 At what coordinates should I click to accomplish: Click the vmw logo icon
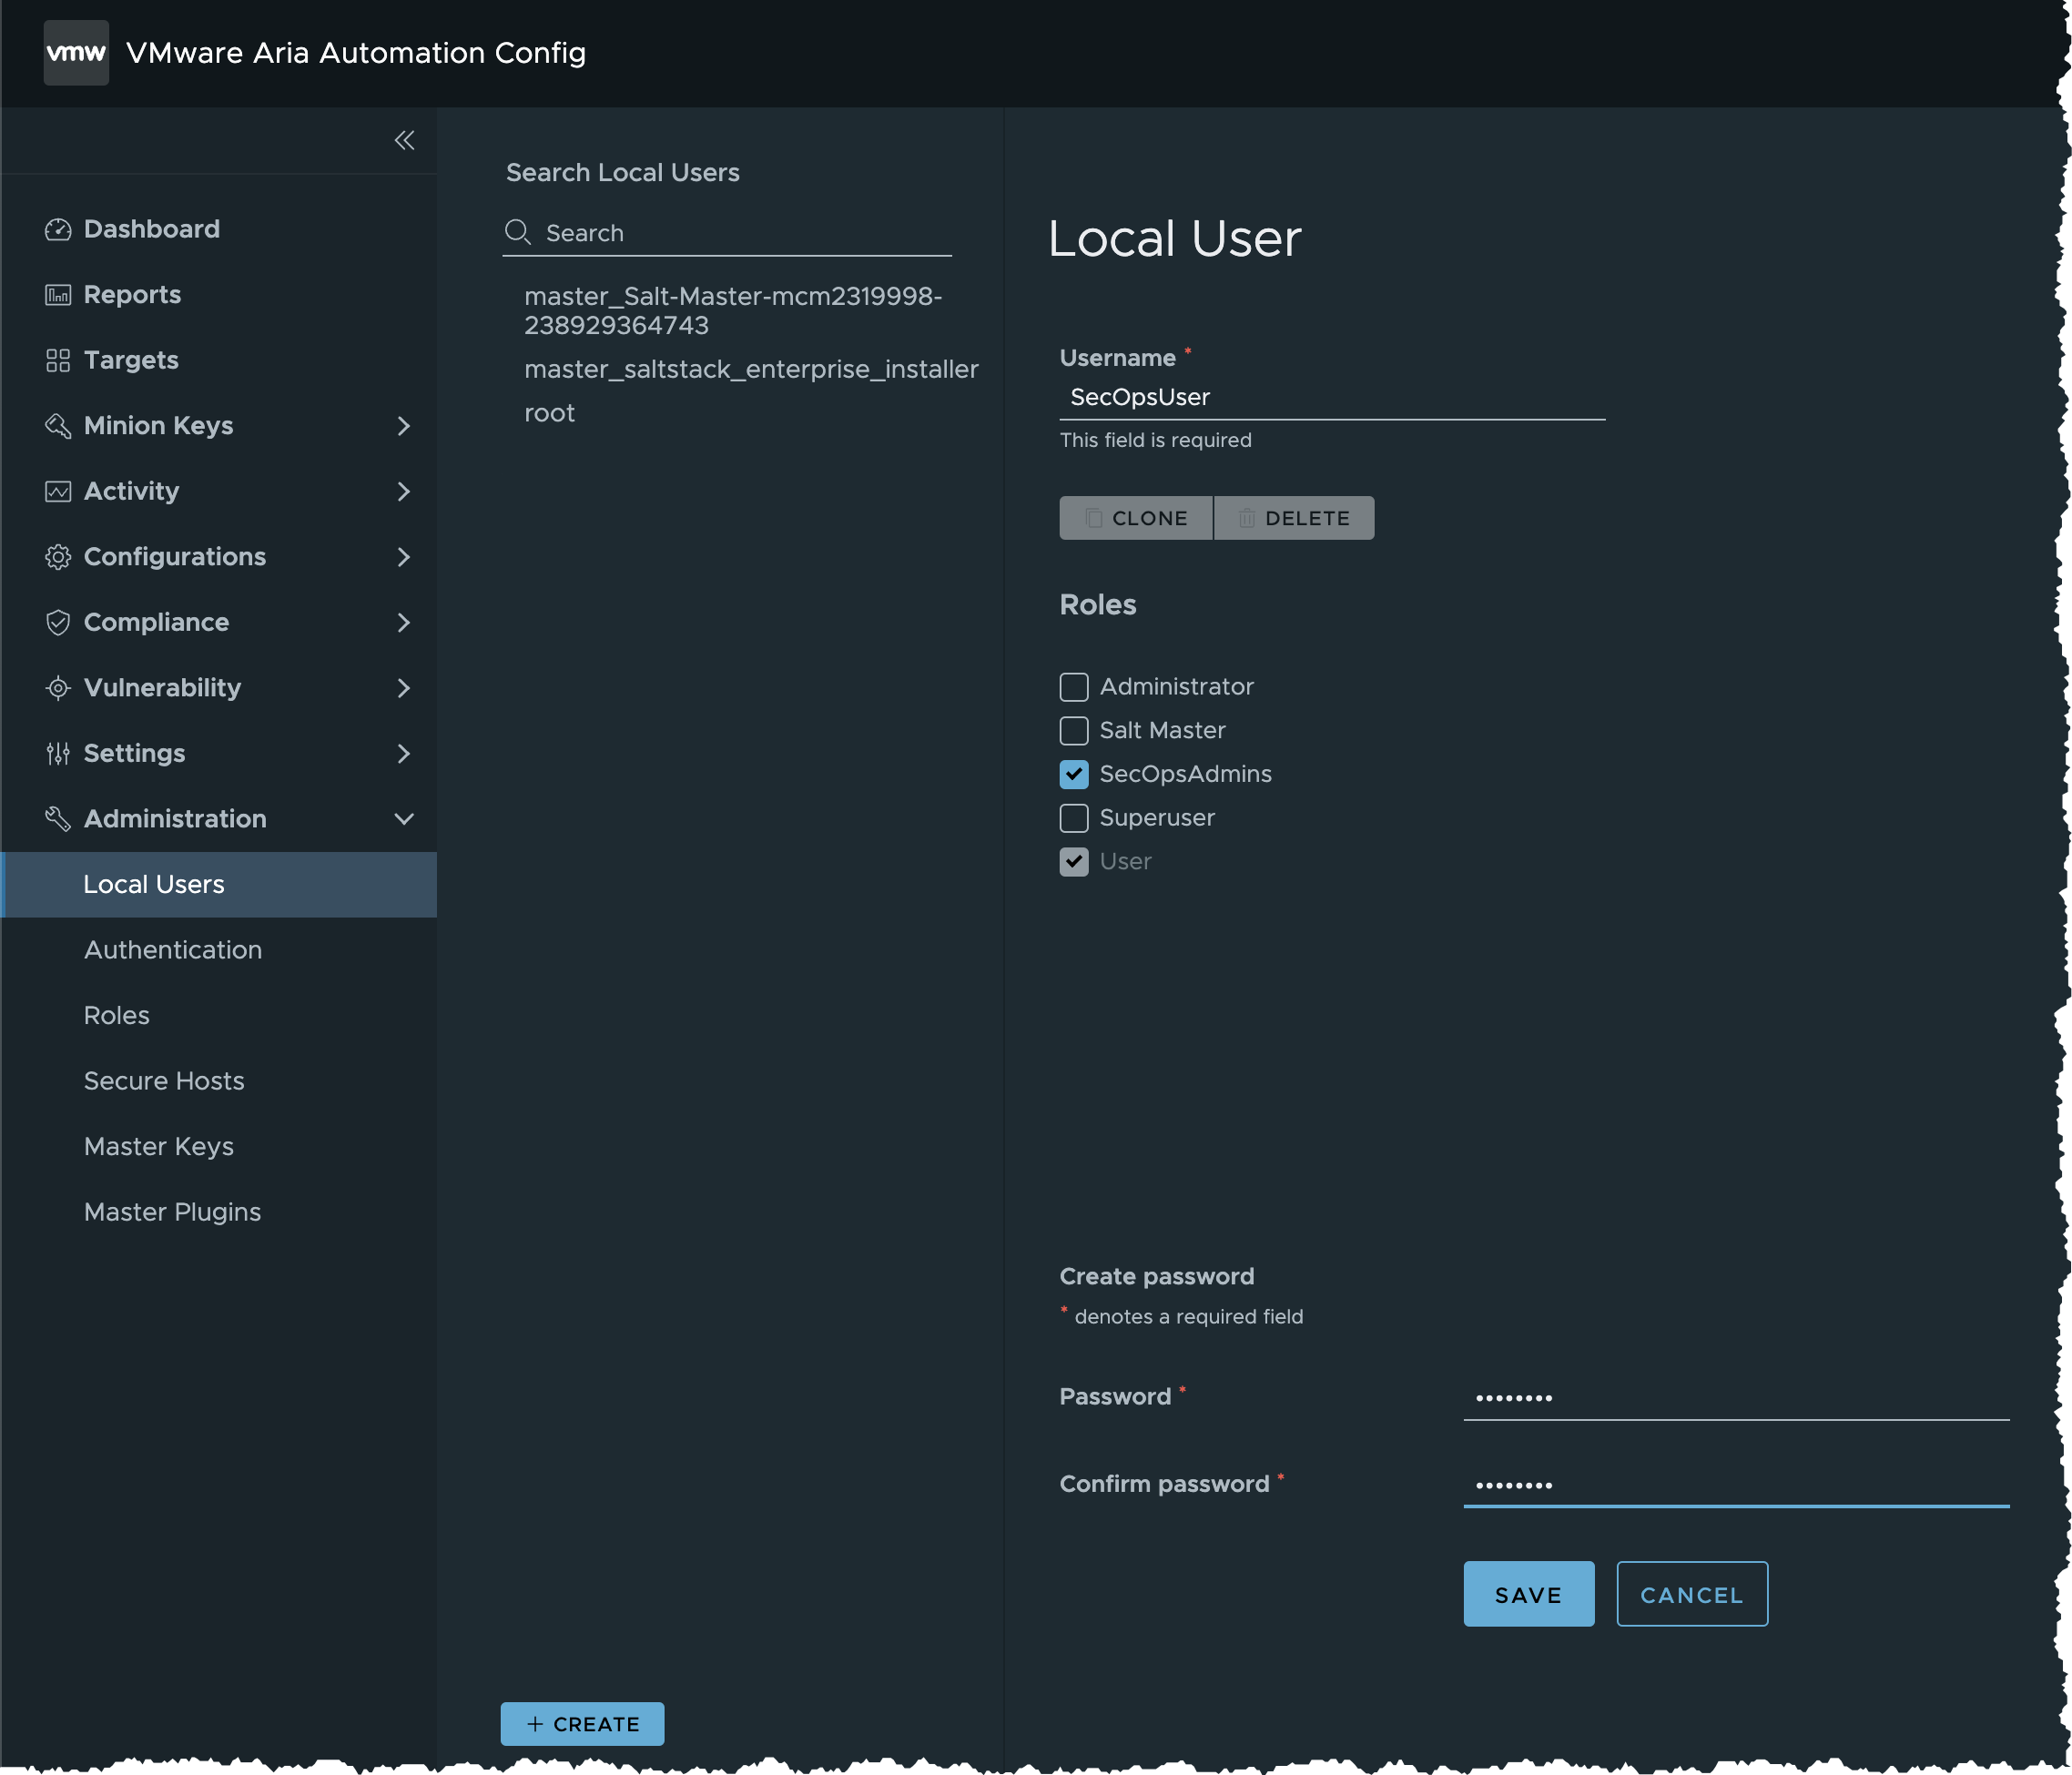pyautogui.click(x=76, y=52)
